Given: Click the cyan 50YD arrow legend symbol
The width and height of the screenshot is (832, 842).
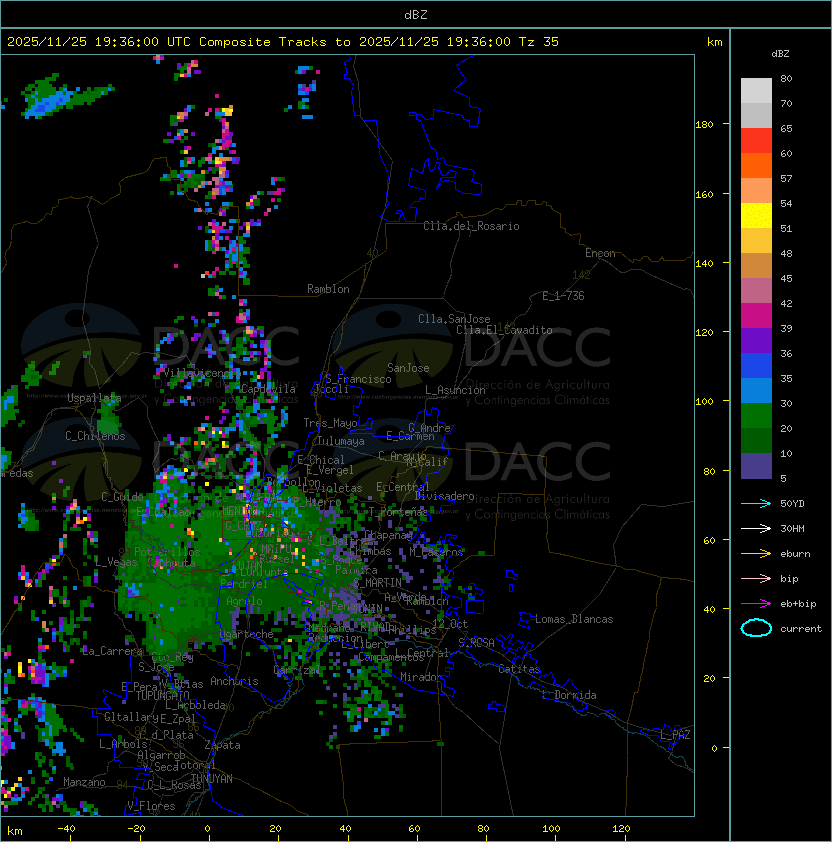Looking at the screenshot, I should (x=756, y=504).
